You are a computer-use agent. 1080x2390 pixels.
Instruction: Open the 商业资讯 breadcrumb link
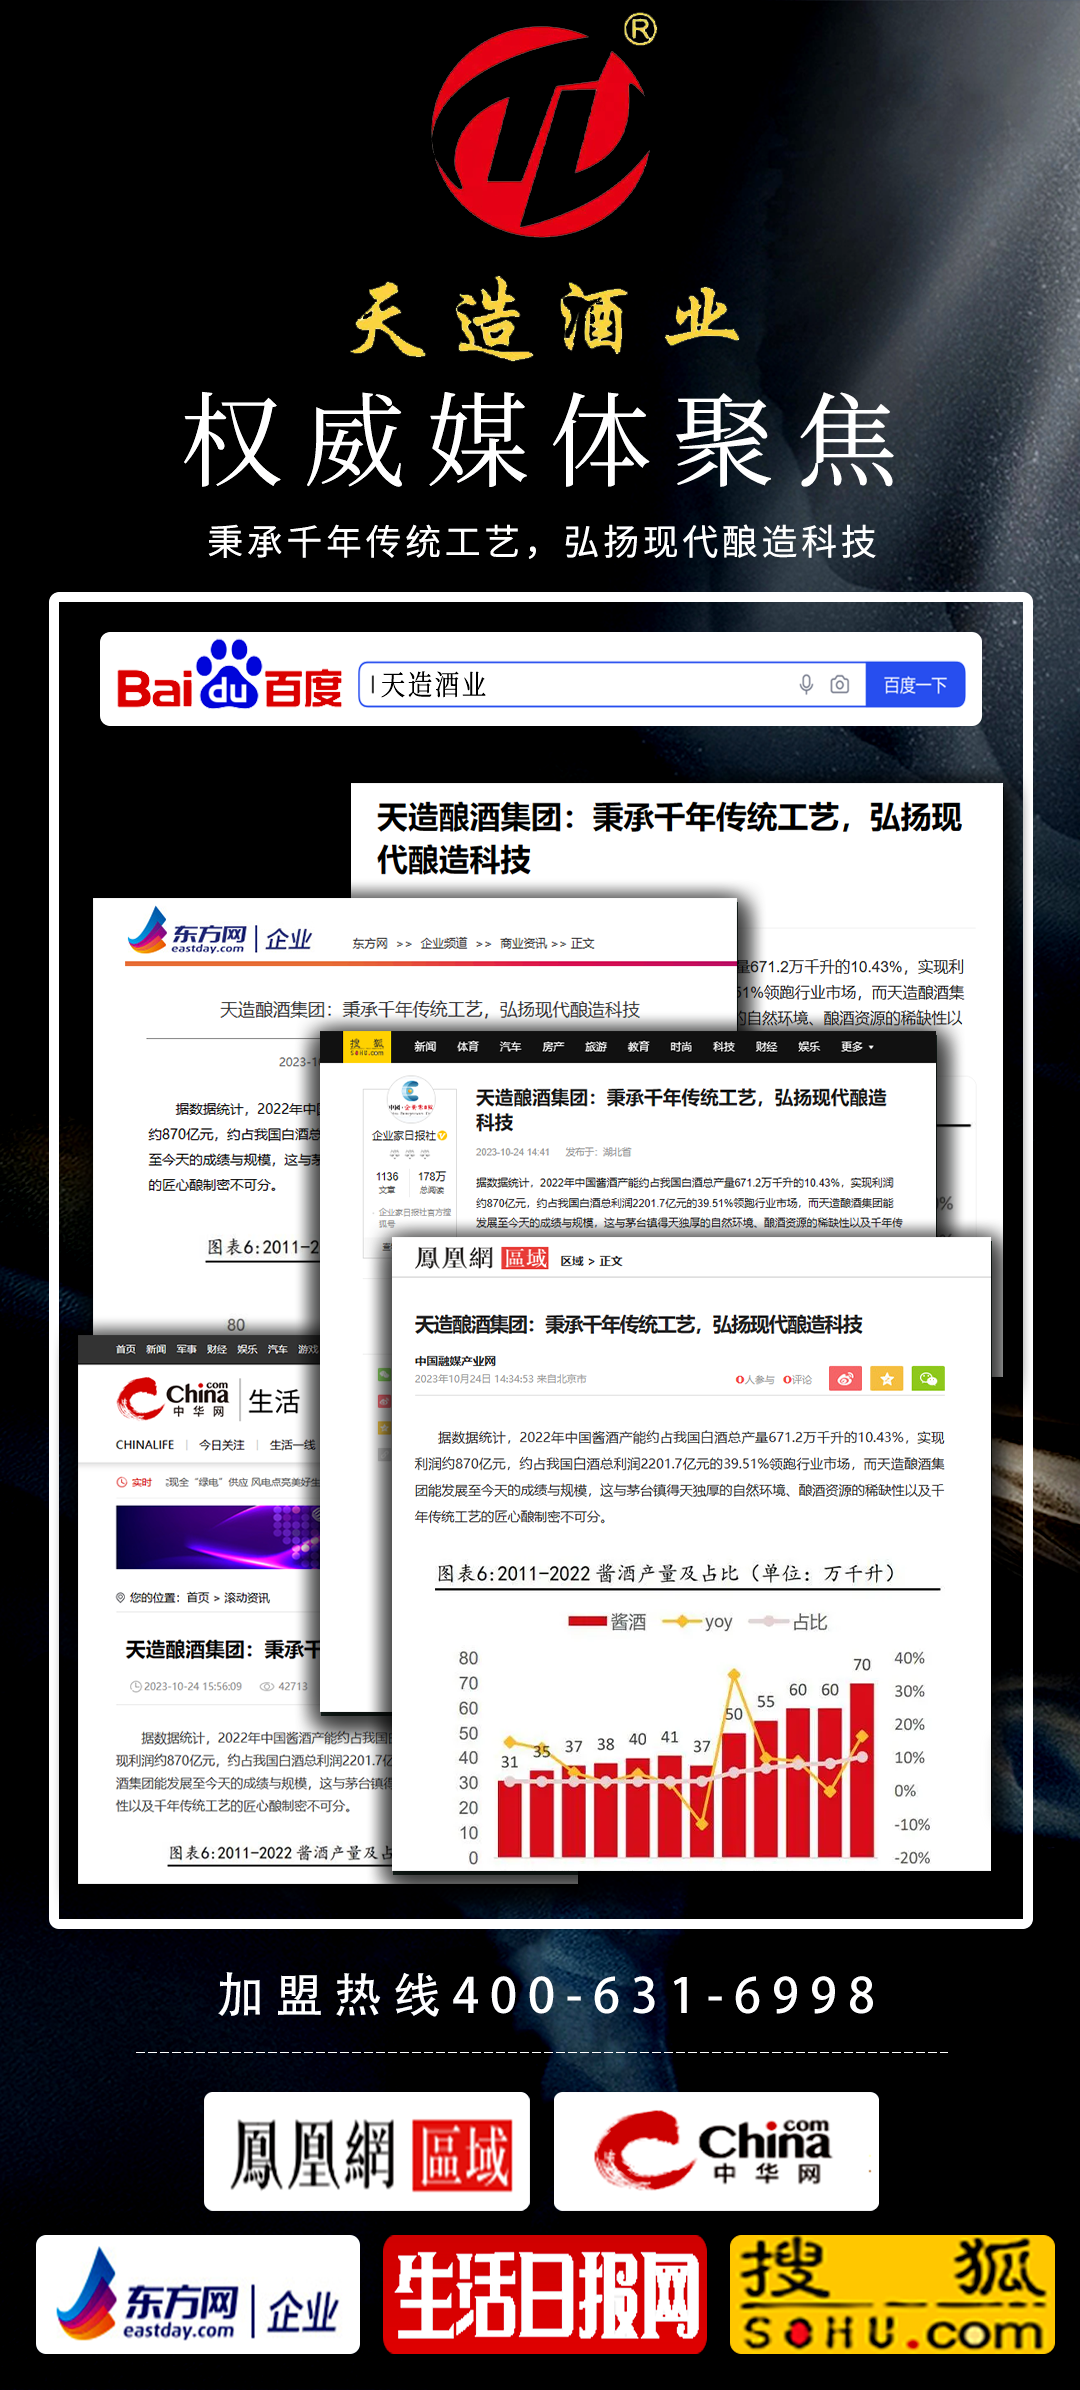click(523, 944)
